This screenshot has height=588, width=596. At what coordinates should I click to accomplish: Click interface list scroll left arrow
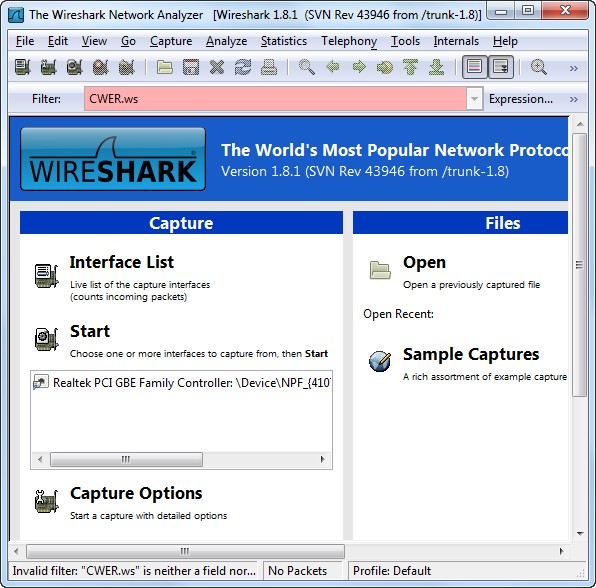tap(40, 459)
